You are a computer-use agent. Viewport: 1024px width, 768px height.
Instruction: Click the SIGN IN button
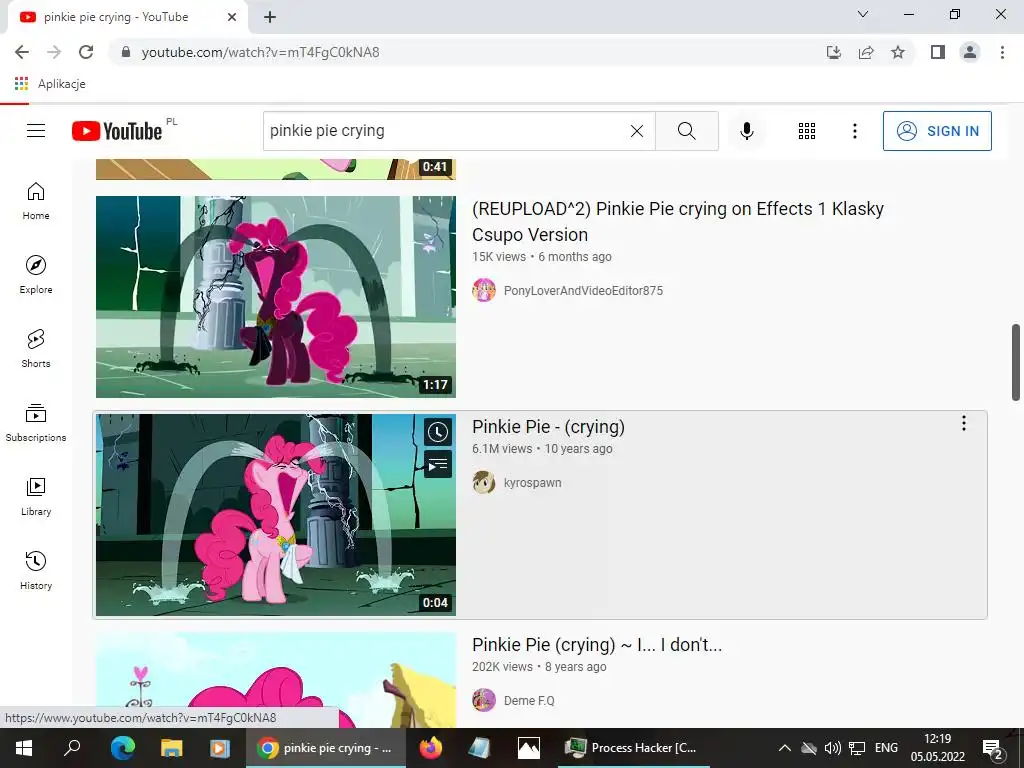click(x=936, y=131)
